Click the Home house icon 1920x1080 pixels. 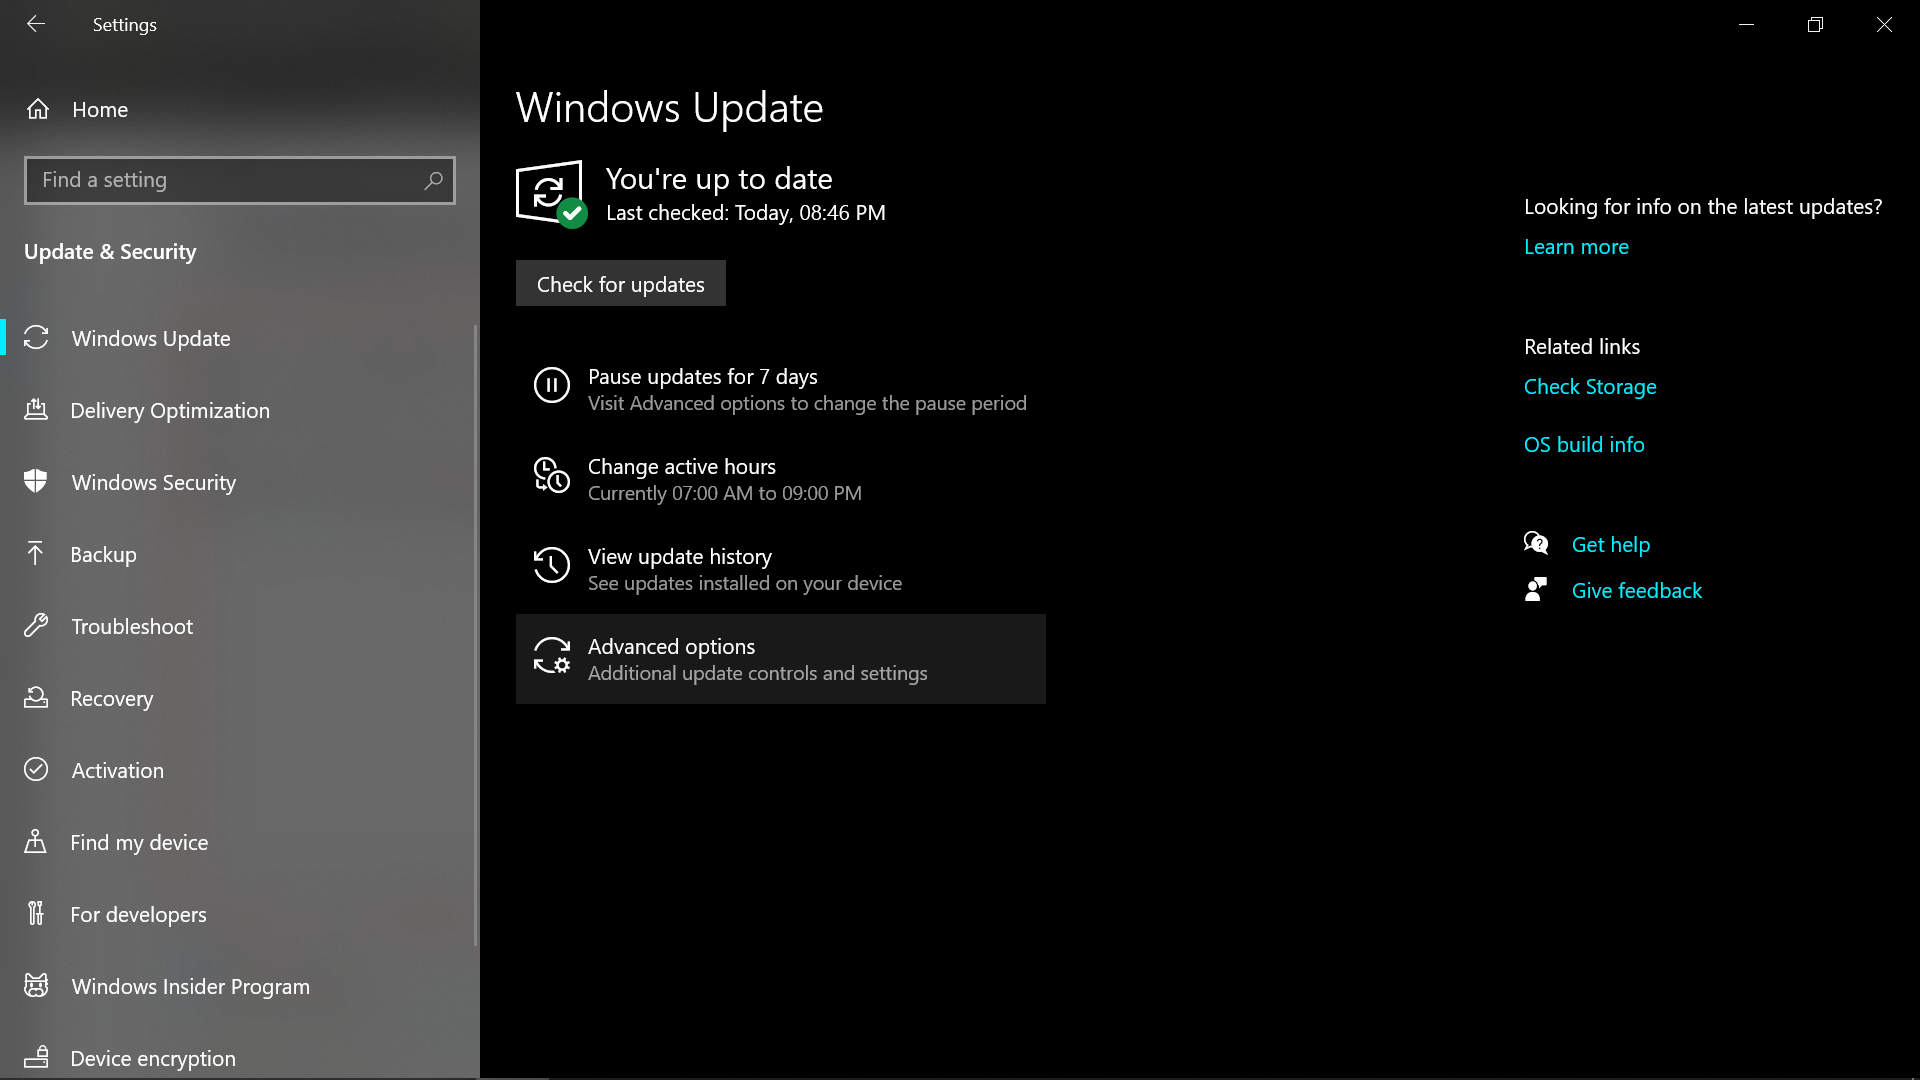38,109
